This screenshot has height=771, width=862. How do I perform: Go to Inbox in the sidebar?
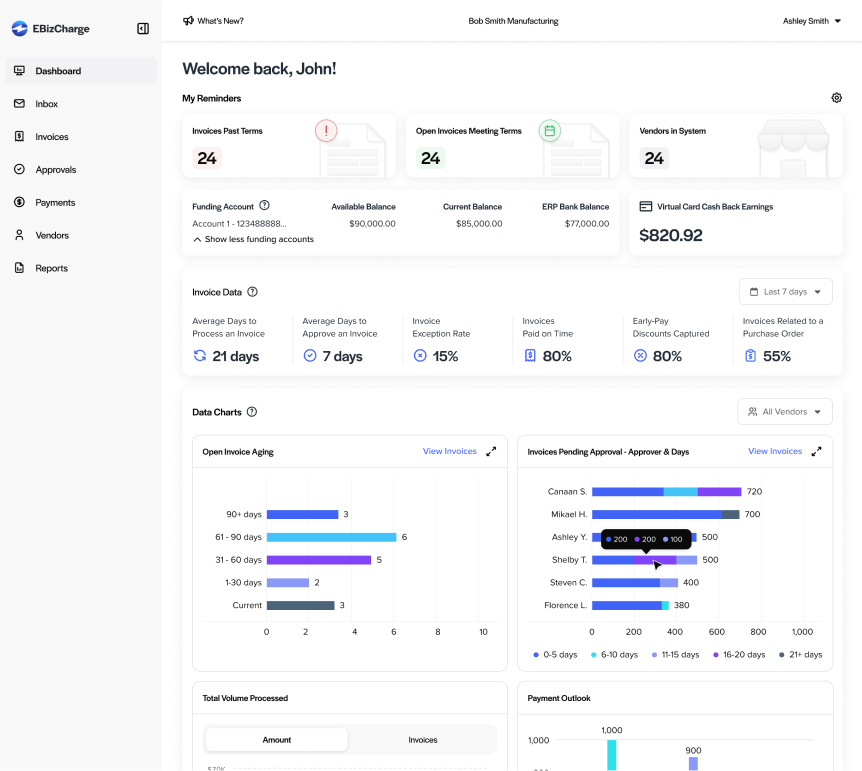click(x=81, y=104)
